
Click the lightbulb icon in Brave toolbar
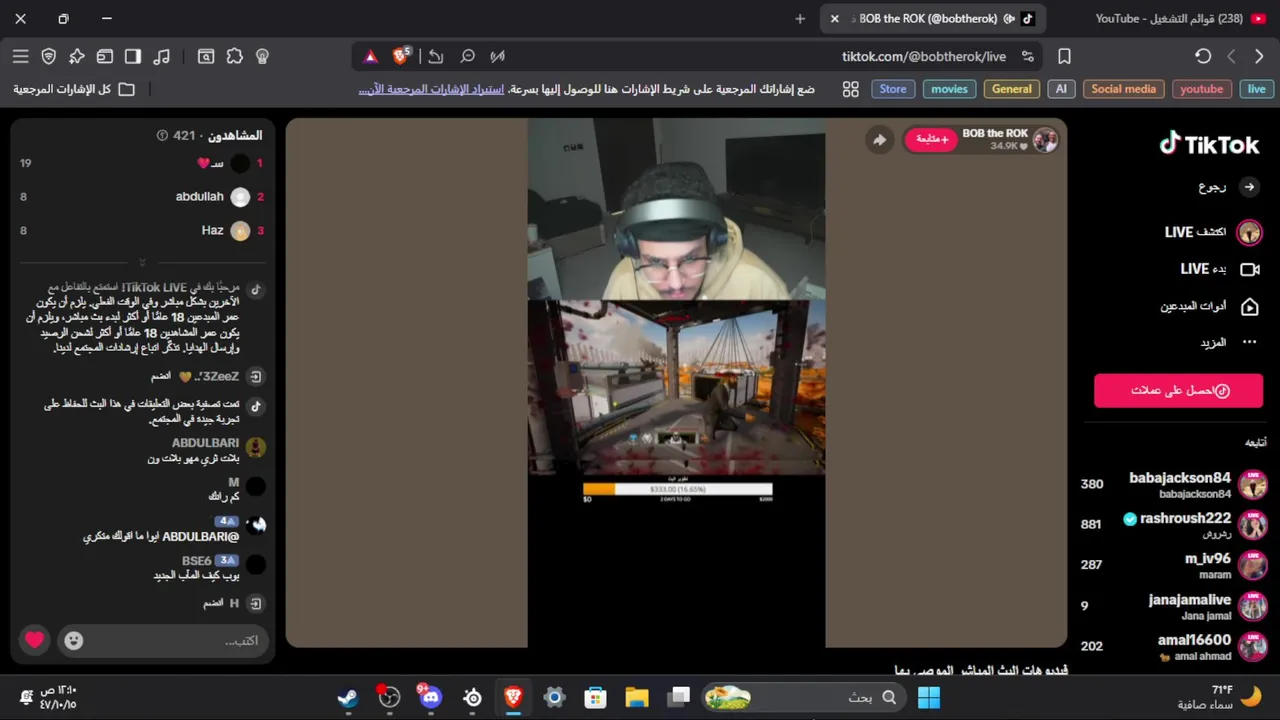coord(263,56)
